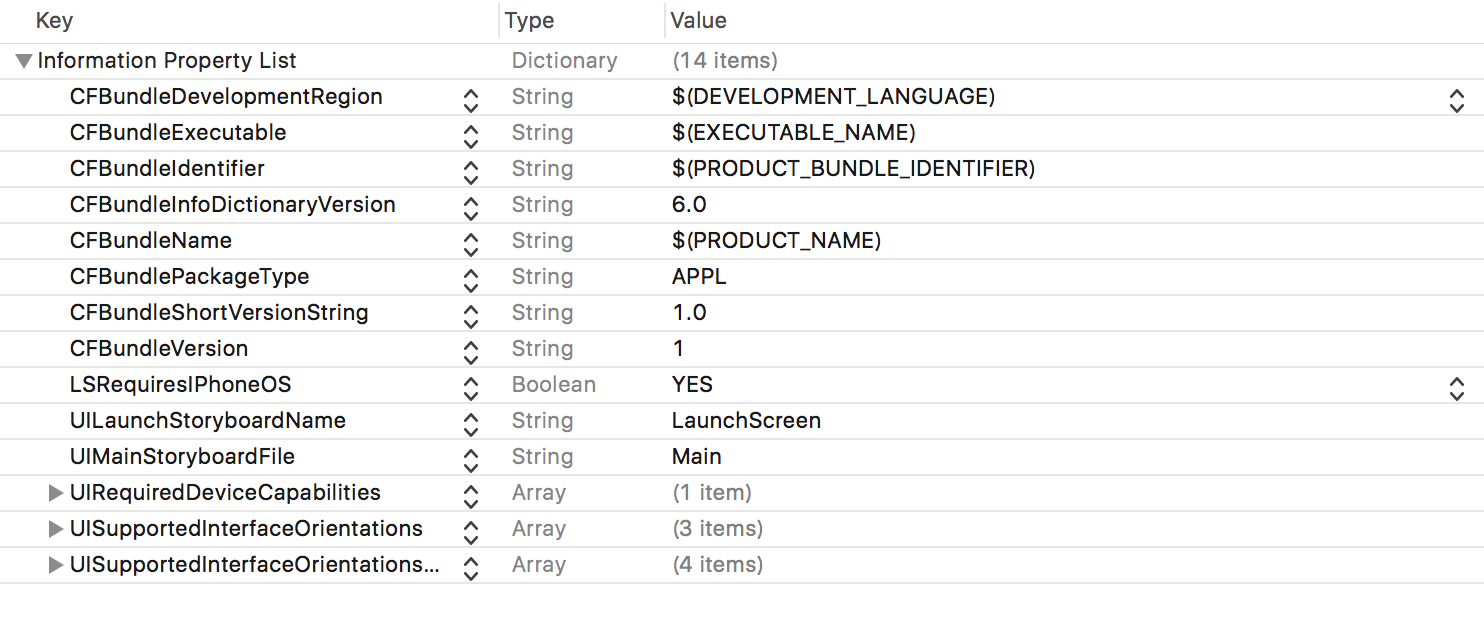Edit the CFBundleVersion value of 1
This screenshot has width=1484, height=628.
(678, 348)
